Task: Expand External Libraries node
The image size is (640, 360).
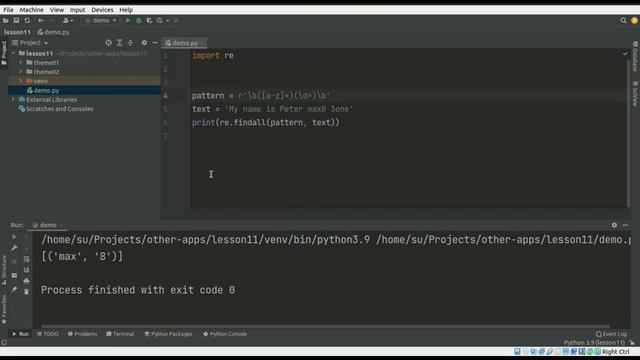Action: click(x=13, y=100)
